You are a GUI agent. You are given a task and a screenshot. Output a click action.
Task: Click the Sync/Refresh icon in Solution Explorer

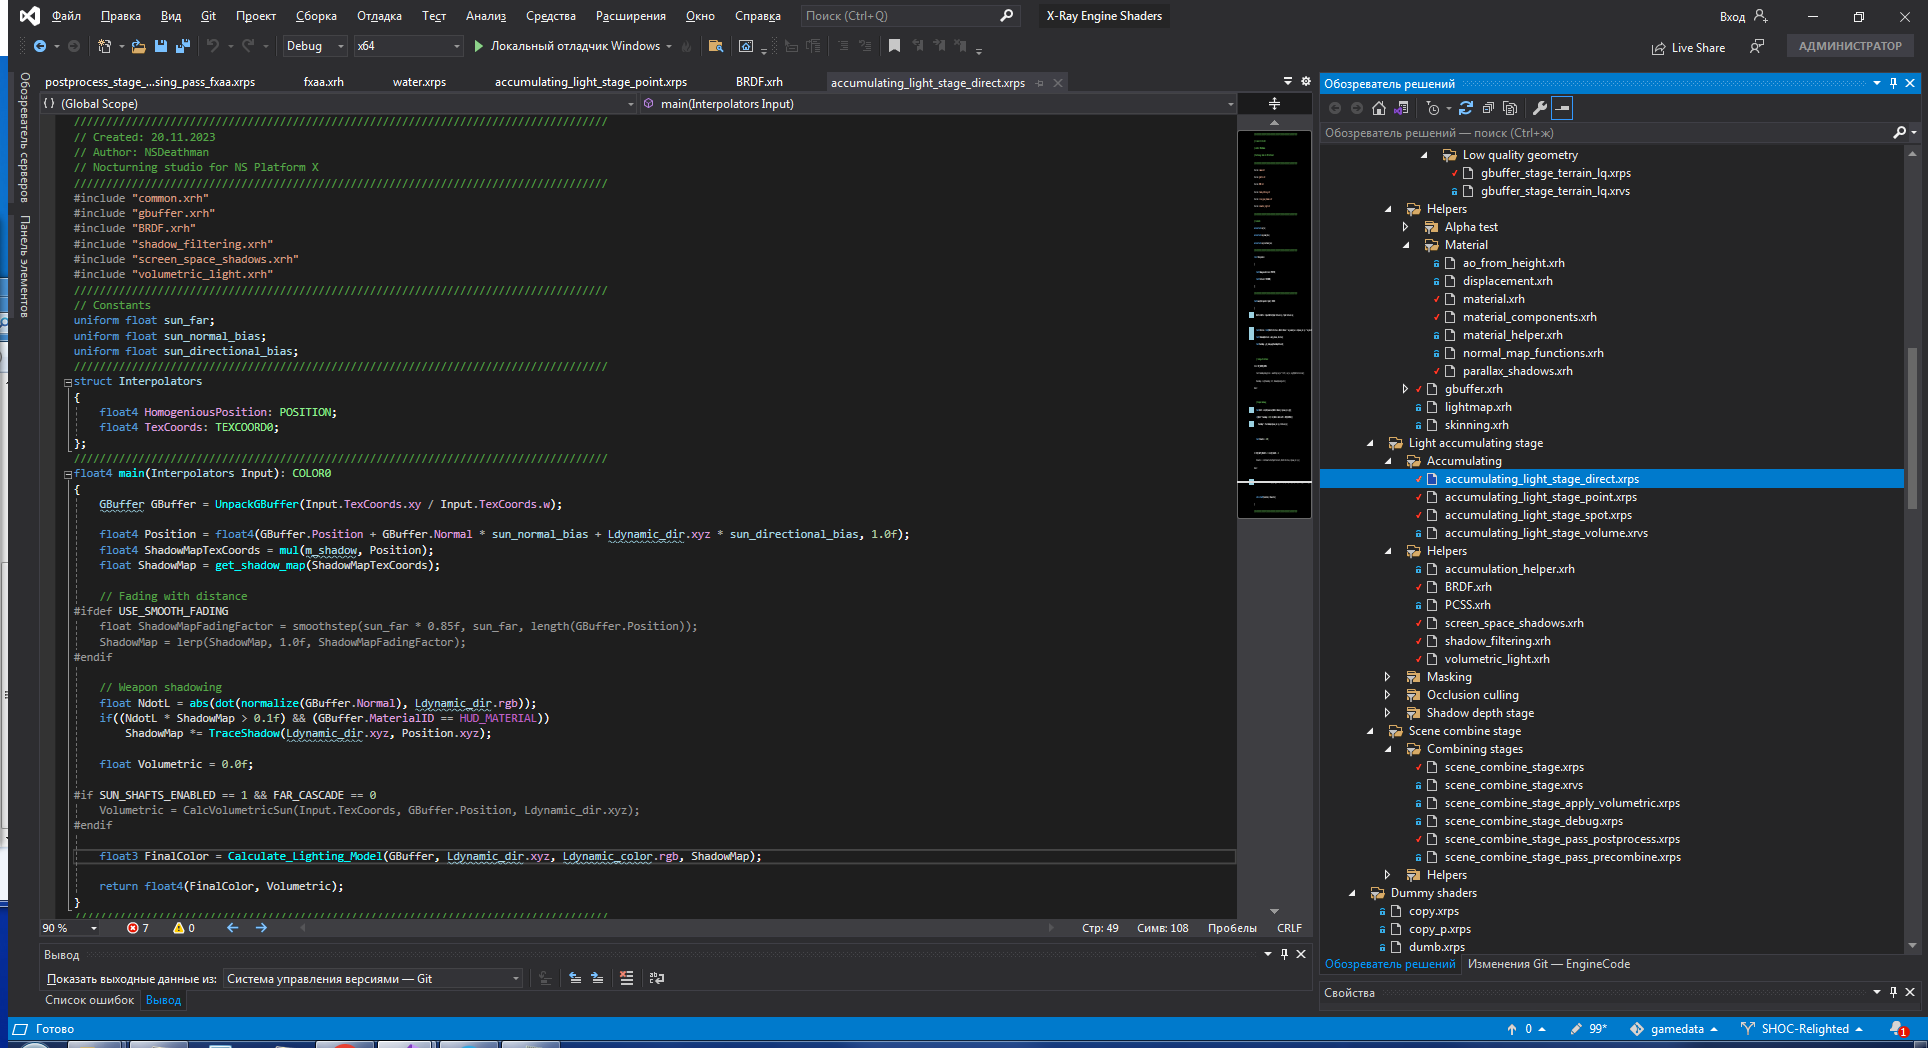(x=1466, y=108)
